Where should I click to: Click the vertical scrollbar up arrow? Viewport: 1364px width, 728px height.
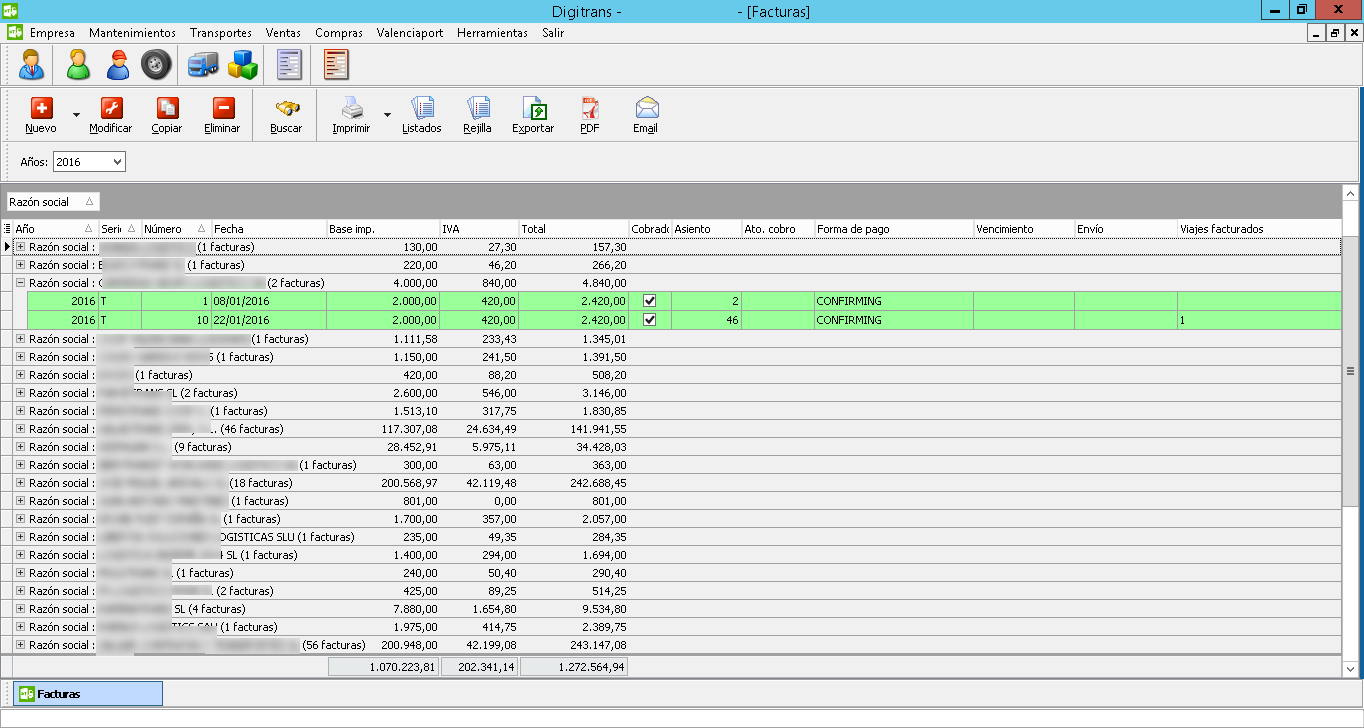1350,194
